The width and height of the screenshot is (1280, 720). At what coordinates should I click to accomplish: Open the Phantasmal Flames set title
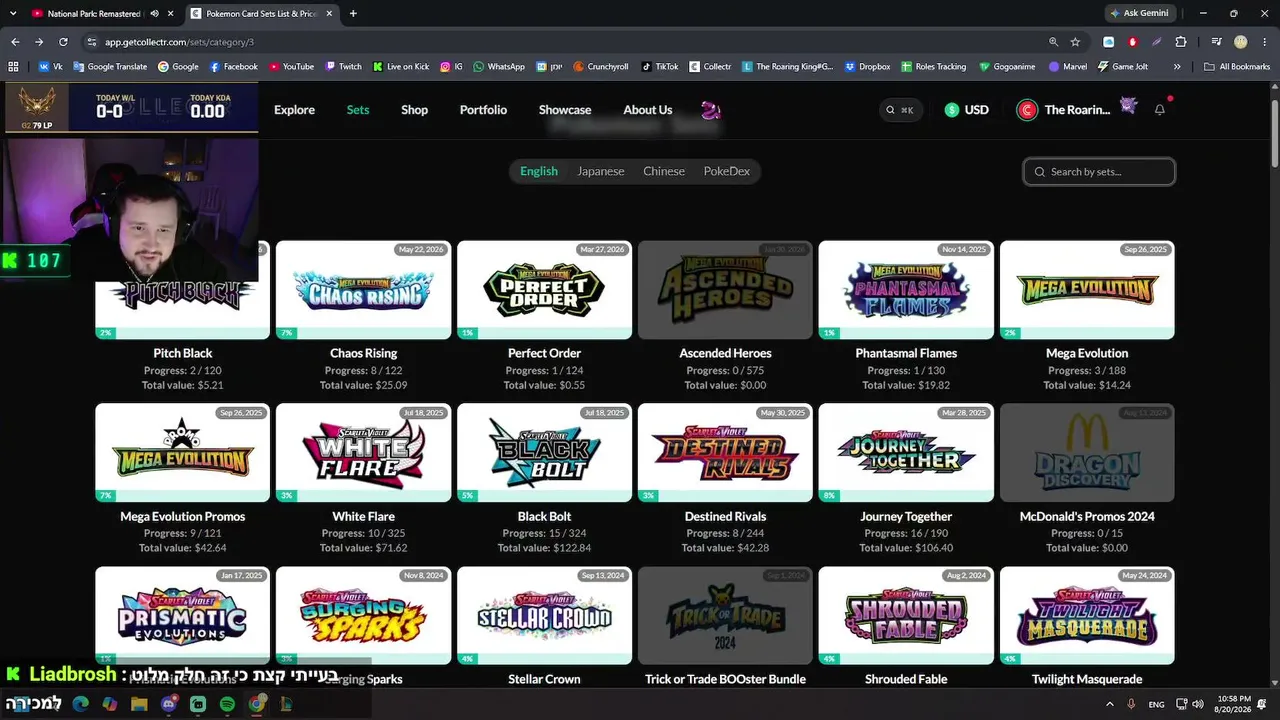[x=906, y=353]
